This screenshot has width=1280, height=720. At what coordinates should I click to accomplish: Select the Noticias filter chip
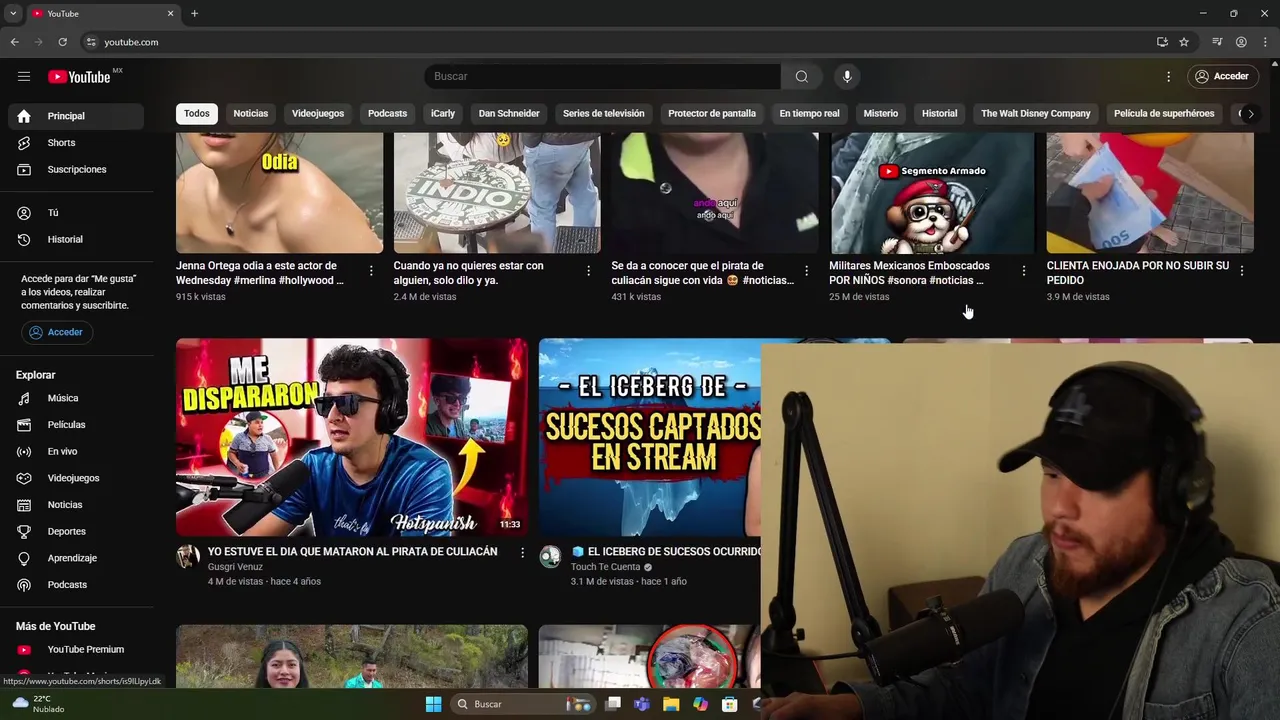coord(251,113)
